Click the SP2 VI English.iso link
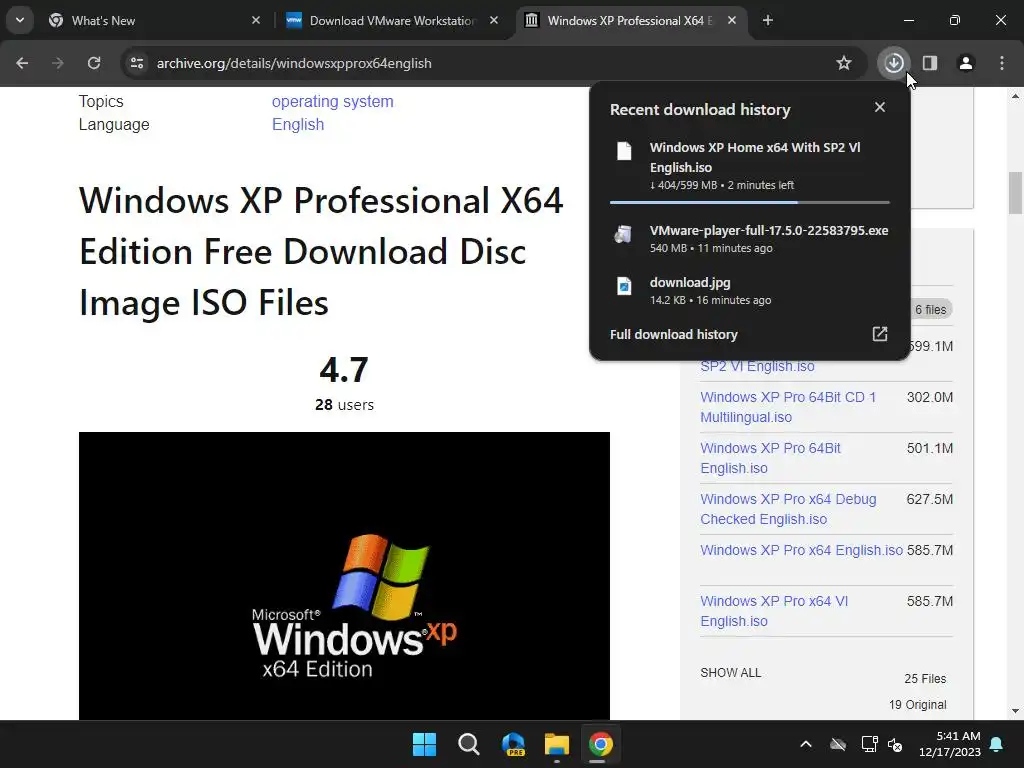 [x=758, y=366]
